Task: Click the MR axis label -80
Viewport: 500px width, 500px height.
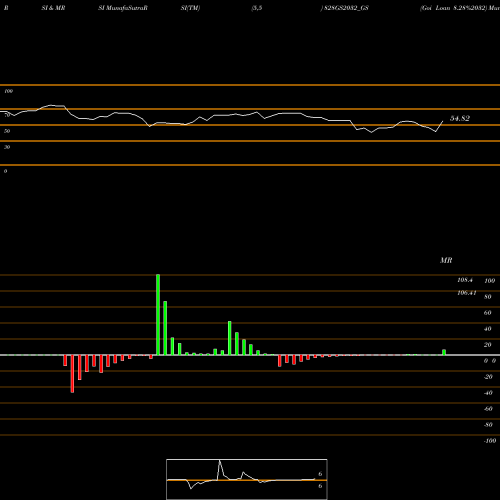Action: click(488, 425)
